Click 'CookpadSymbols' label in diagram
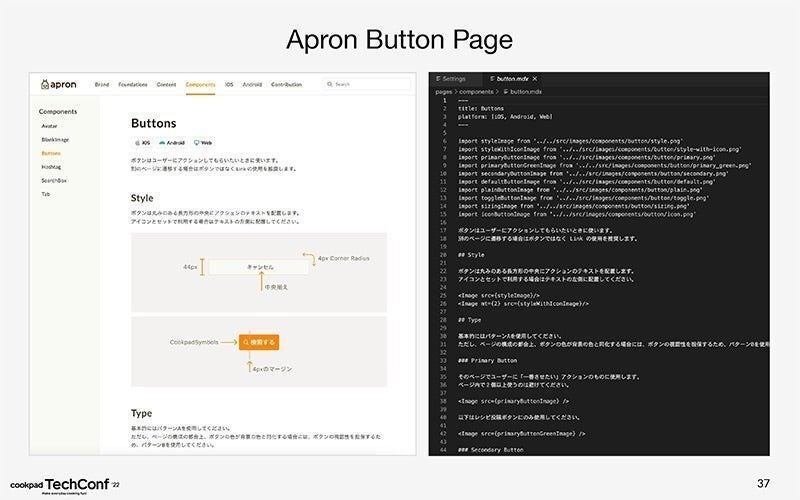 (194, 342)
